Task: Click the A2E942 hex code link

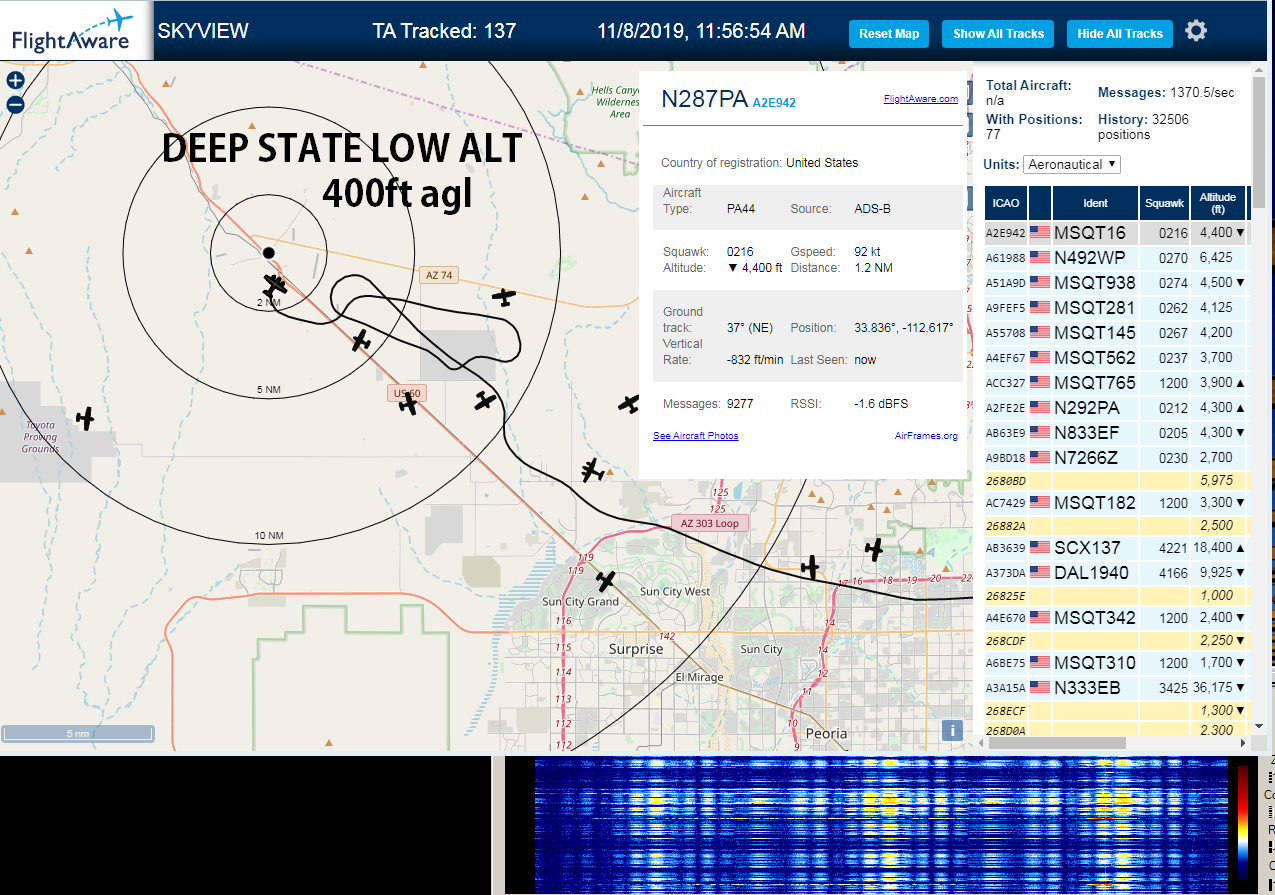Action: (x=774, y=102)
